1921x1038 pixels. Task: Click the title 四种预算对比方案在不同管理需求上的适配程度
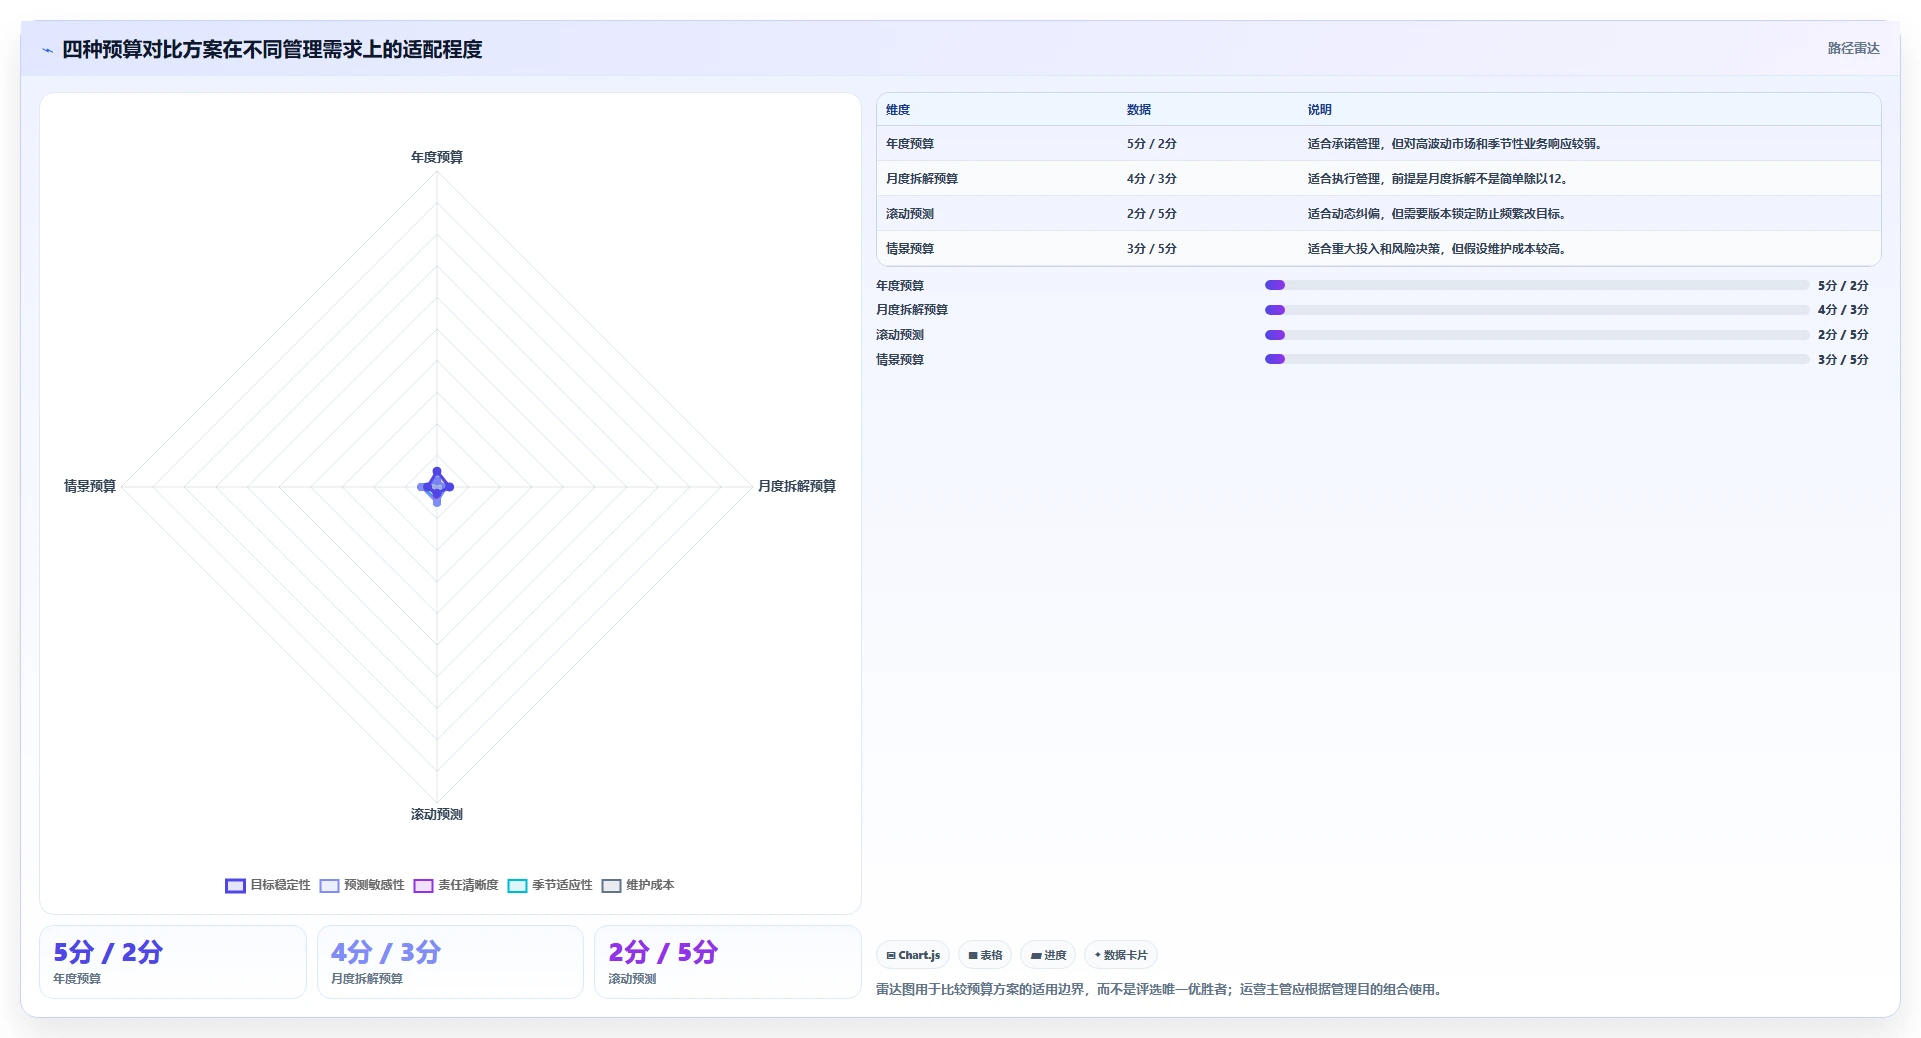[x=272, y=49]
